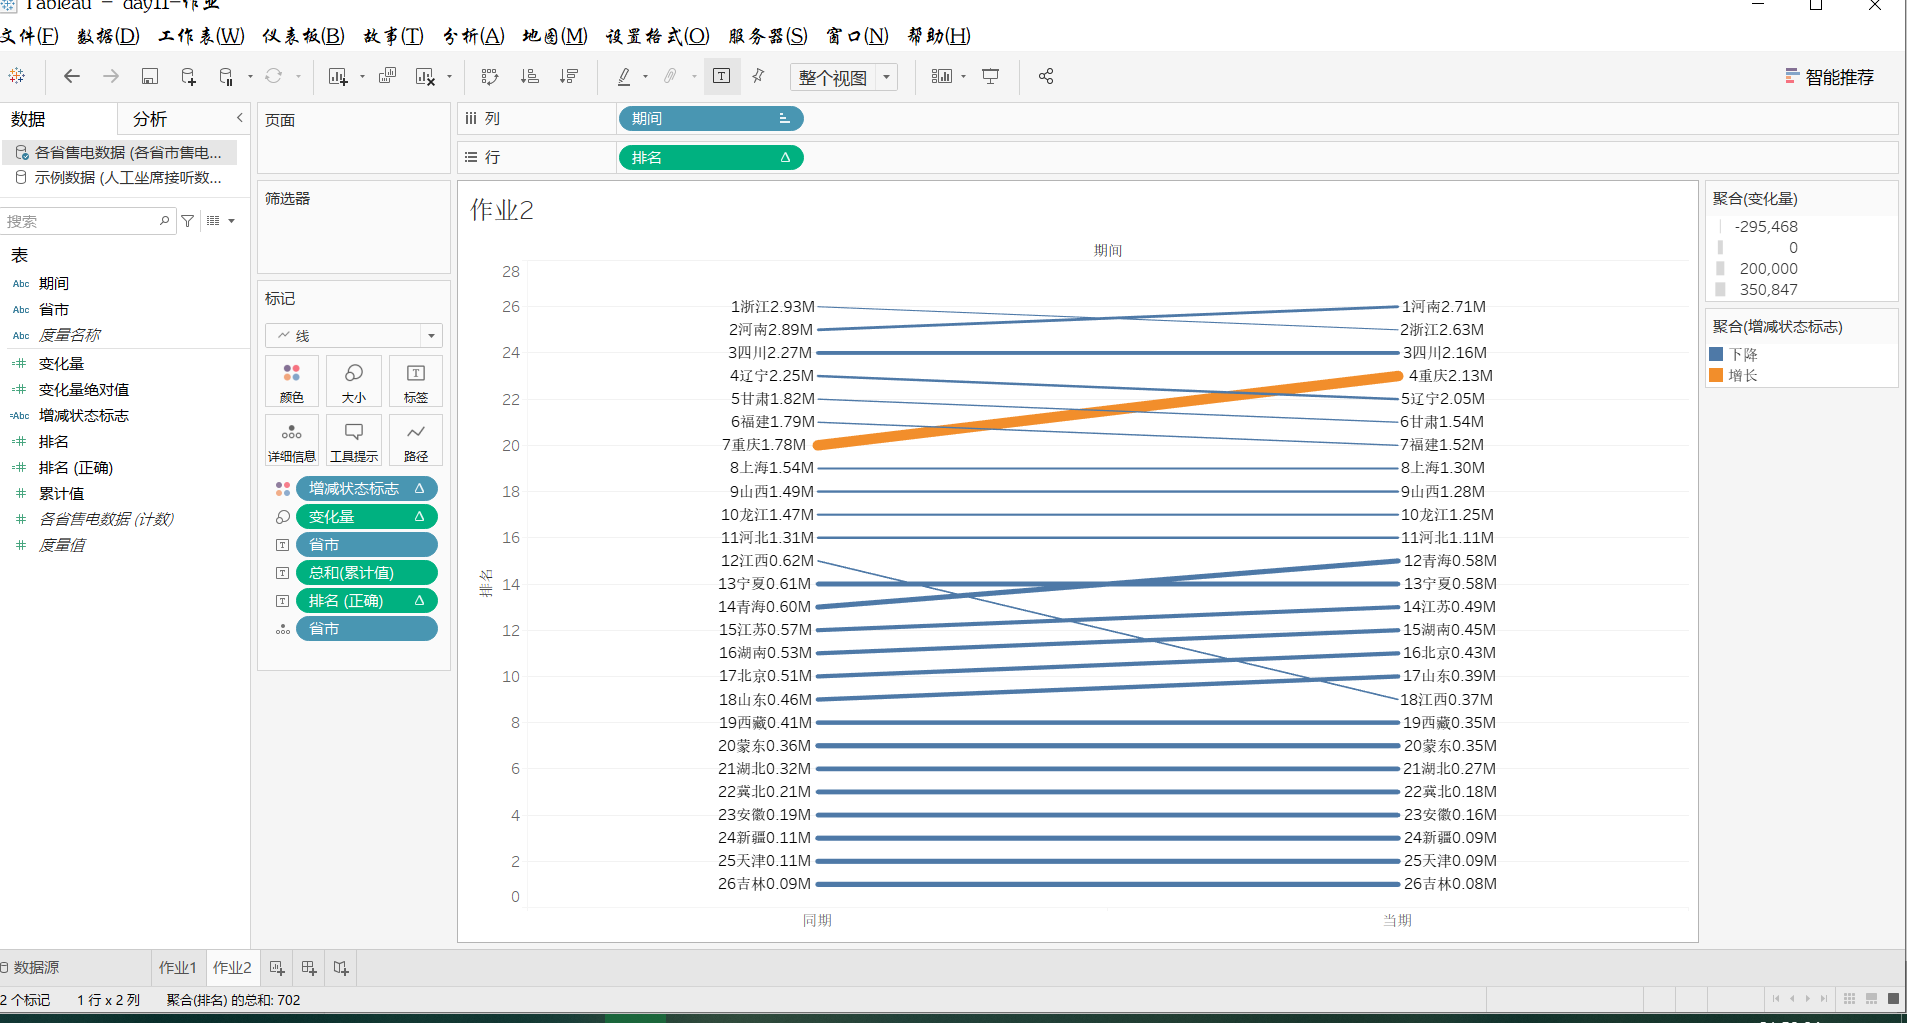
Task: Collapse the data side pane arrow
Action: point(240,118)
